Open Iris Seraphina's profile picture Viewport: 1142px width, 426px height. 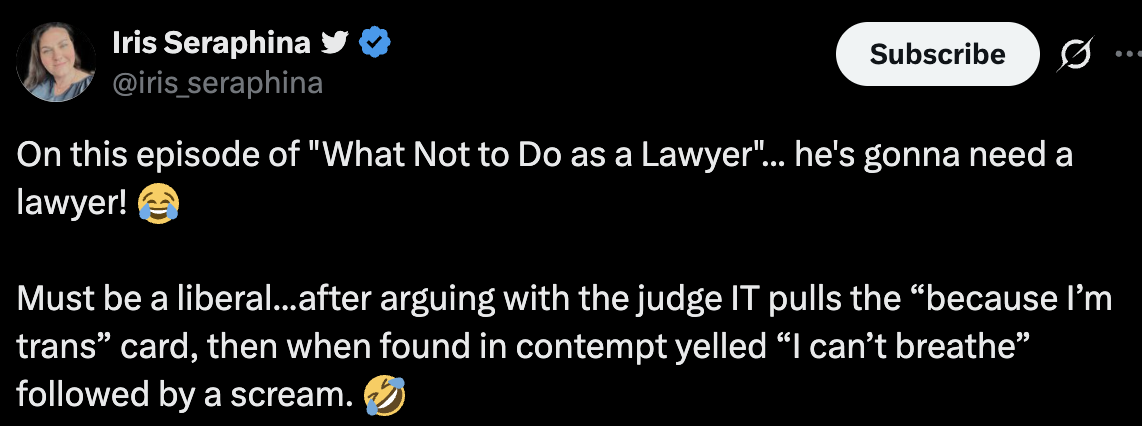point(57,63)
